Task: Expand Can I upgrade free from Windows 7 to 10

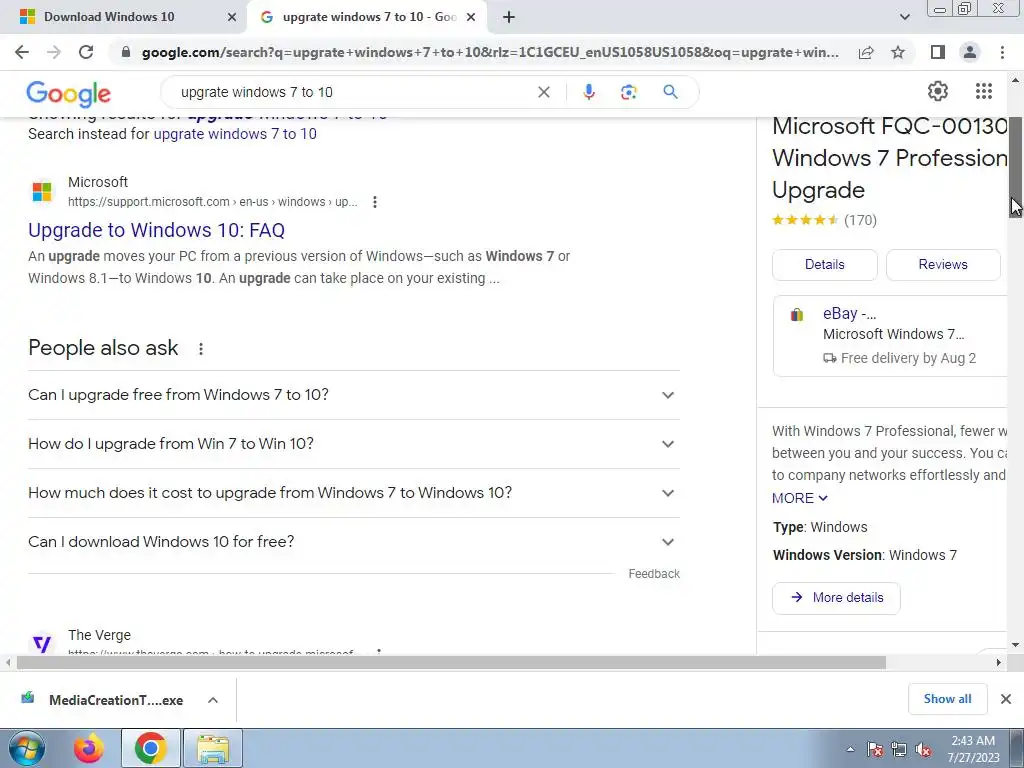Action: [354, 395]
